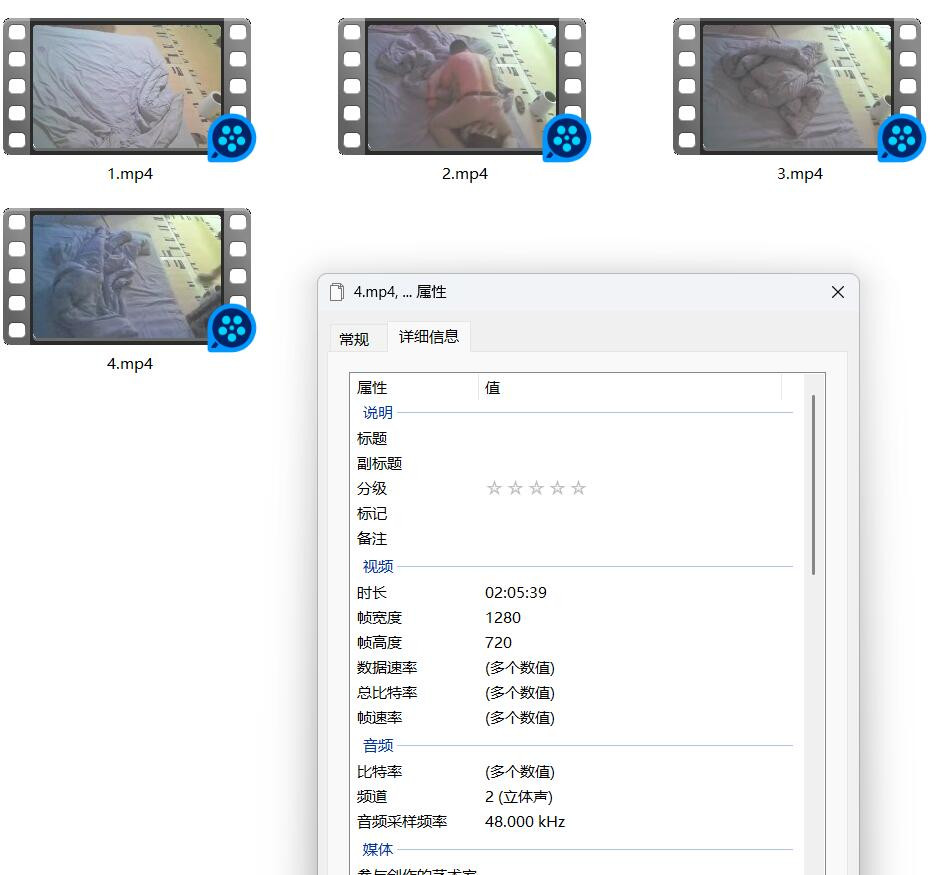Click the 音频采样频率 value 48.000 kHz
The width and height of the screenshot is (940, 875).
pyautogui.click(x=525, y=822)
